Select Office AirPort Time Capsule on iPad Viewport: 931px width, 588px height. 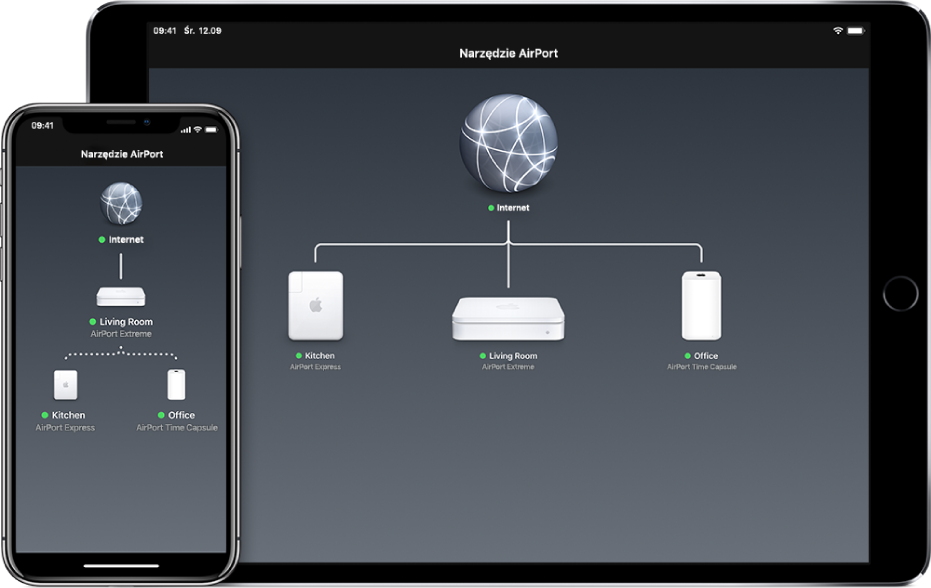pos(701,306)
